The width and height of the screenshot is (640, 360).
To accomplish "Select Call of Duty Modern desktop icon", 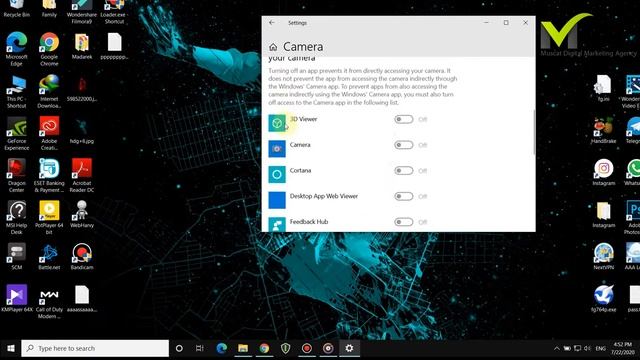I will point(49,302).
